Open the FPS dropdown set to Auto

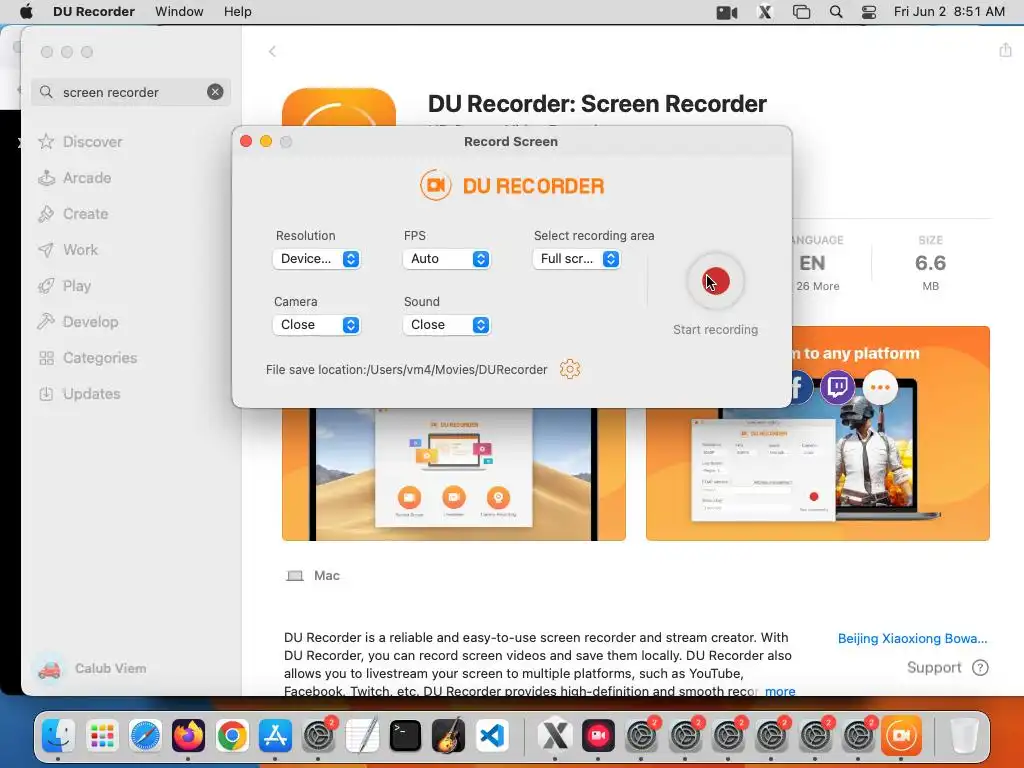click(447, 259)
